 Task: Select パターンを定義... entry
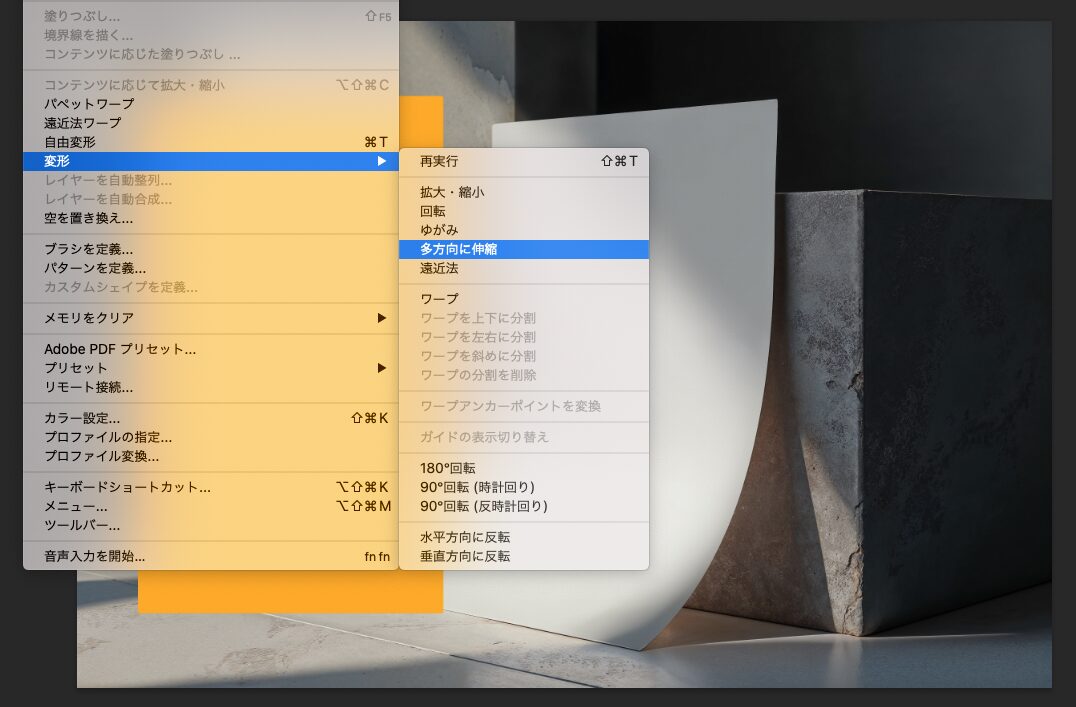point(211,268)
